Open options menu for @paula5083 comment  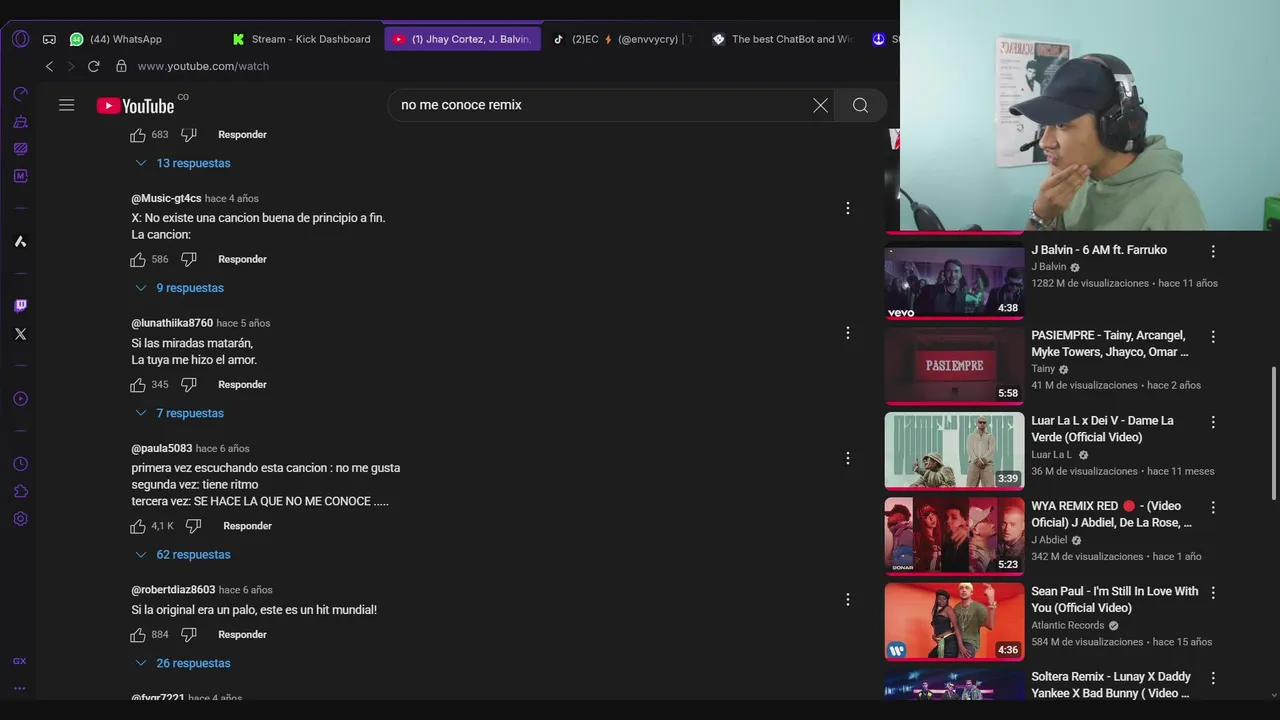[x=847, y=458]
